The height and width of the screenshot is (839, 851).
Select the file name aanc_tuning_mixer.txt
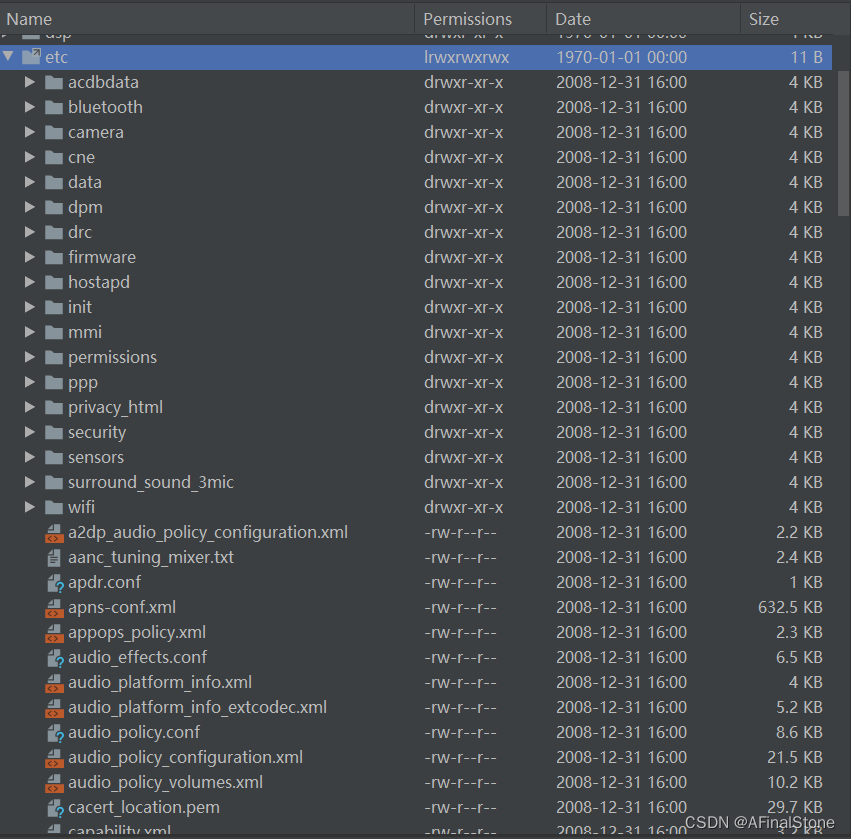[x=151, y=557]
